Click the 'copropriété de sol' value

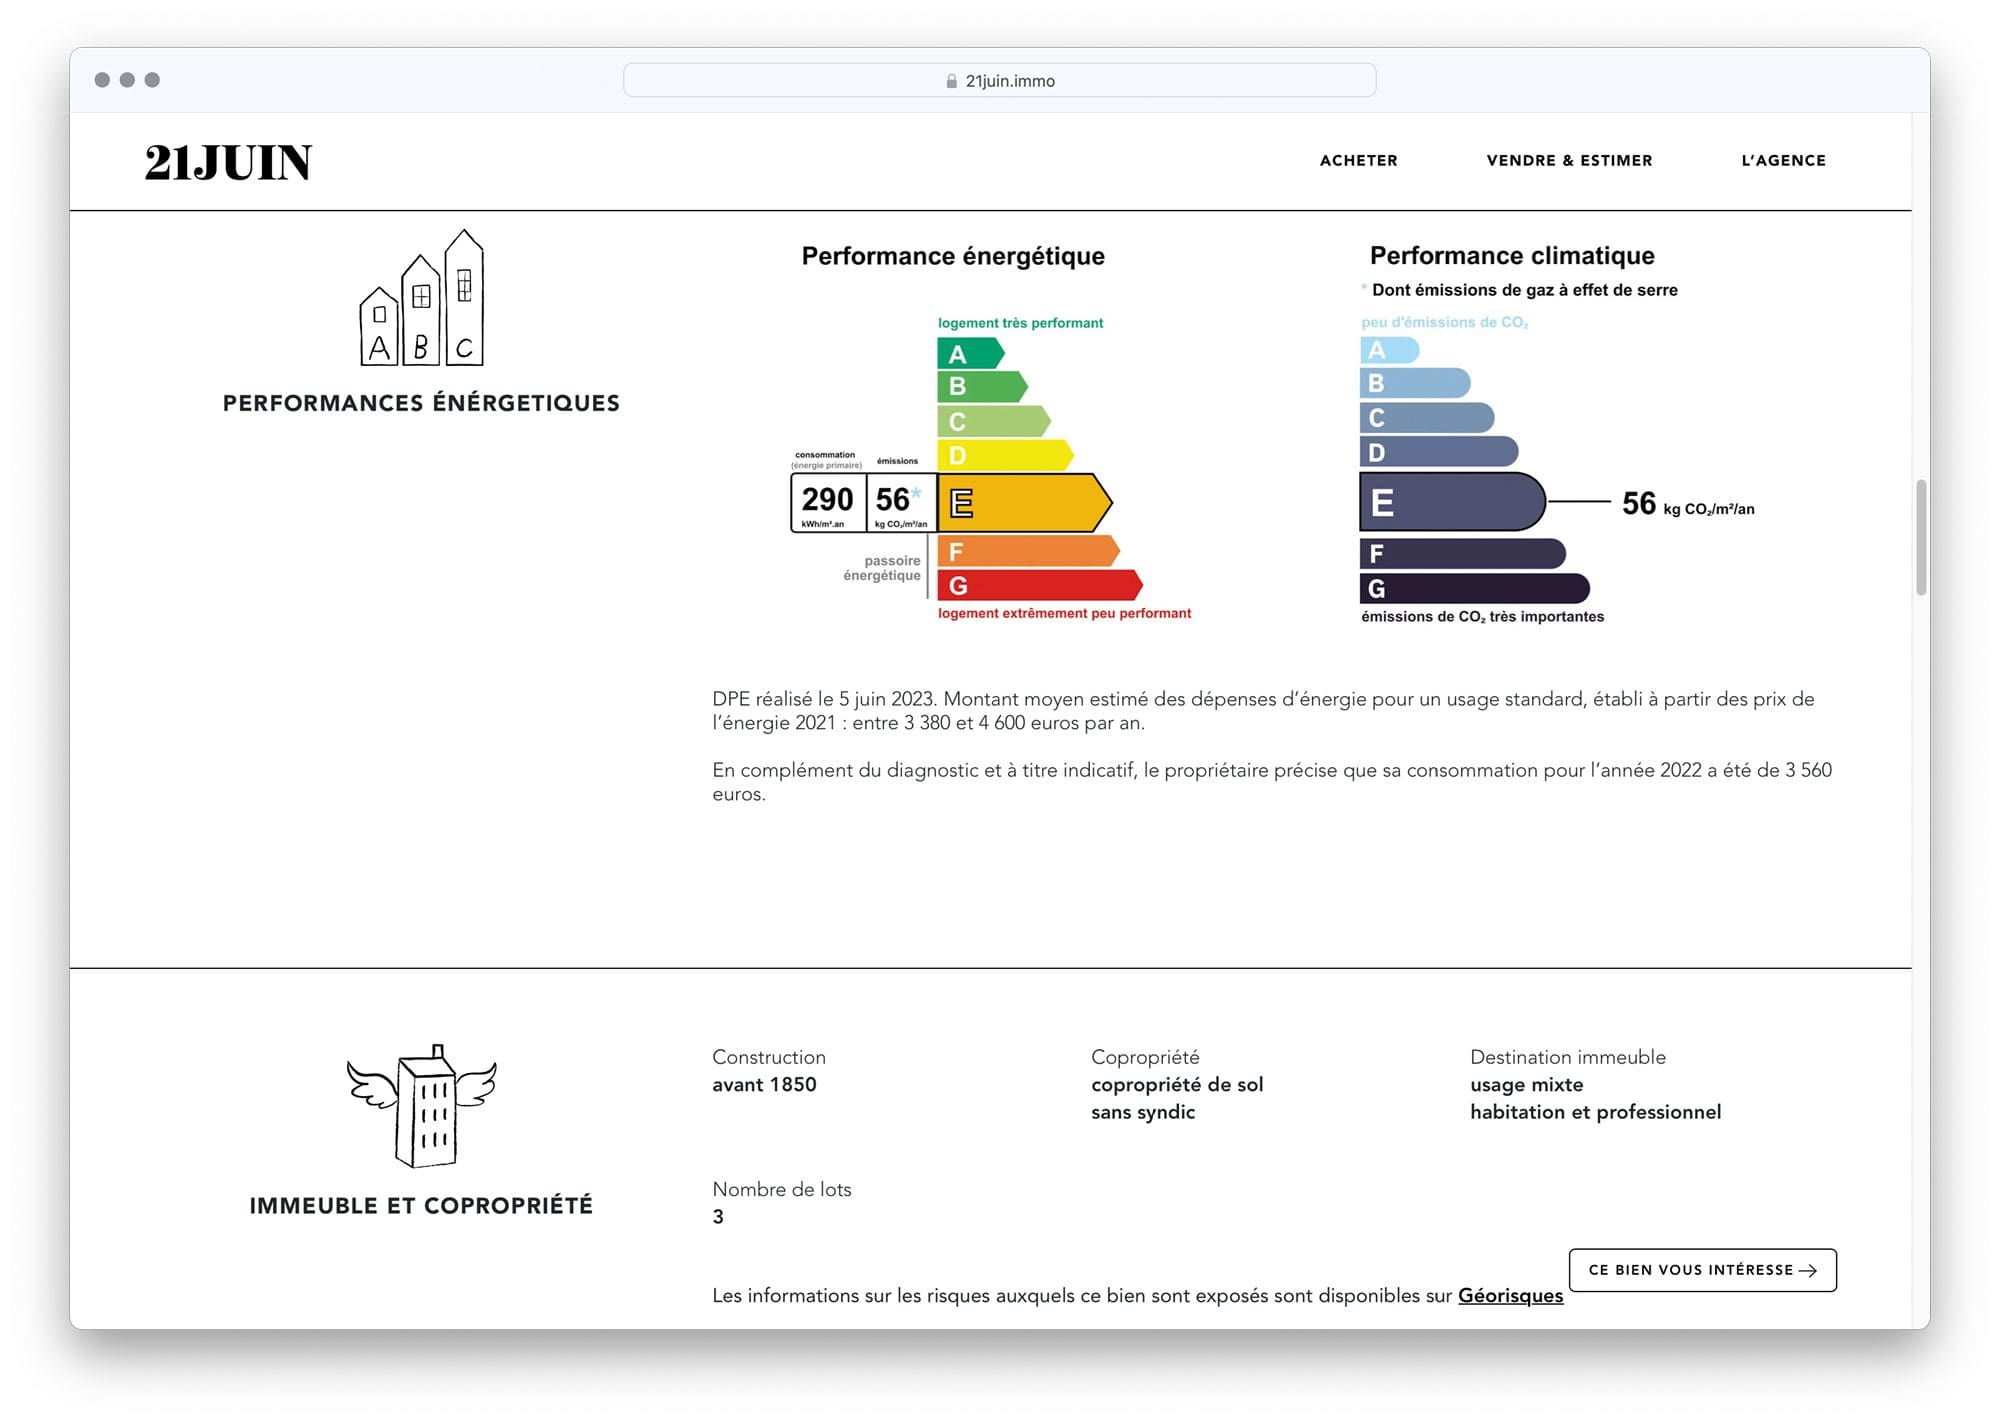click(1177, 1084)
